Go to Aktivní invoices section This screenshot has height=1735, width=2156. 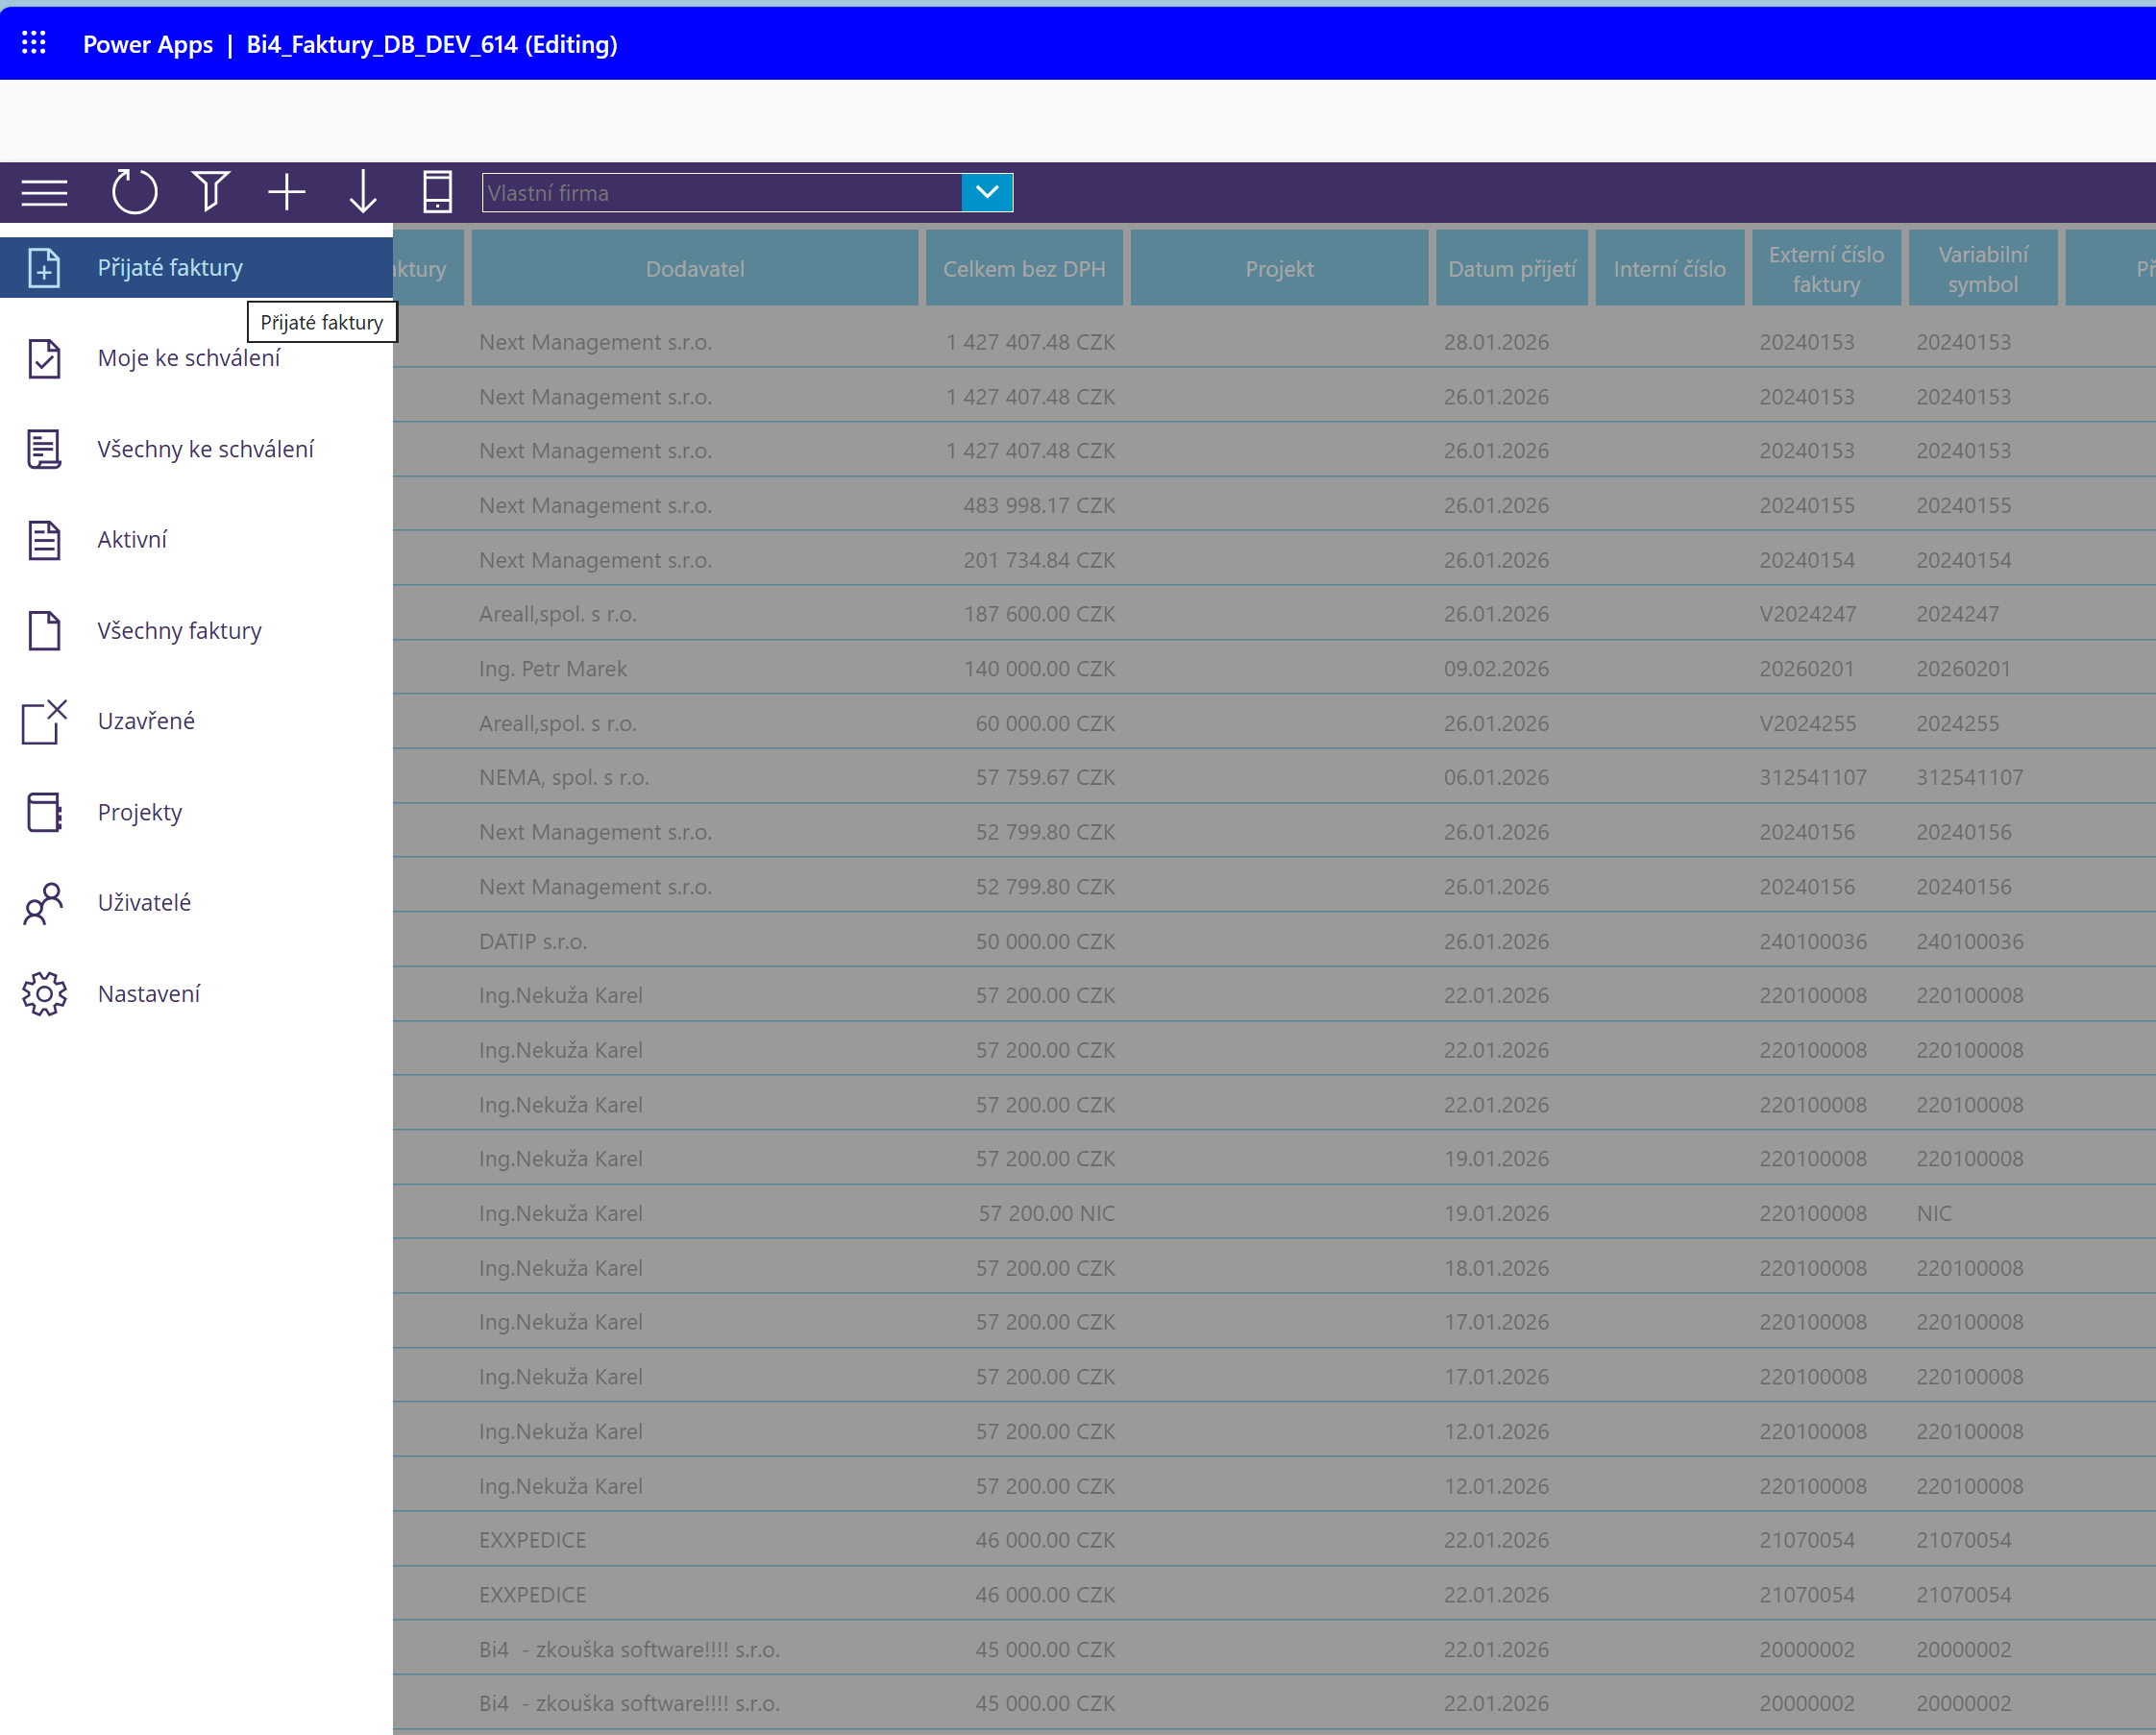(x=132, y=539)
